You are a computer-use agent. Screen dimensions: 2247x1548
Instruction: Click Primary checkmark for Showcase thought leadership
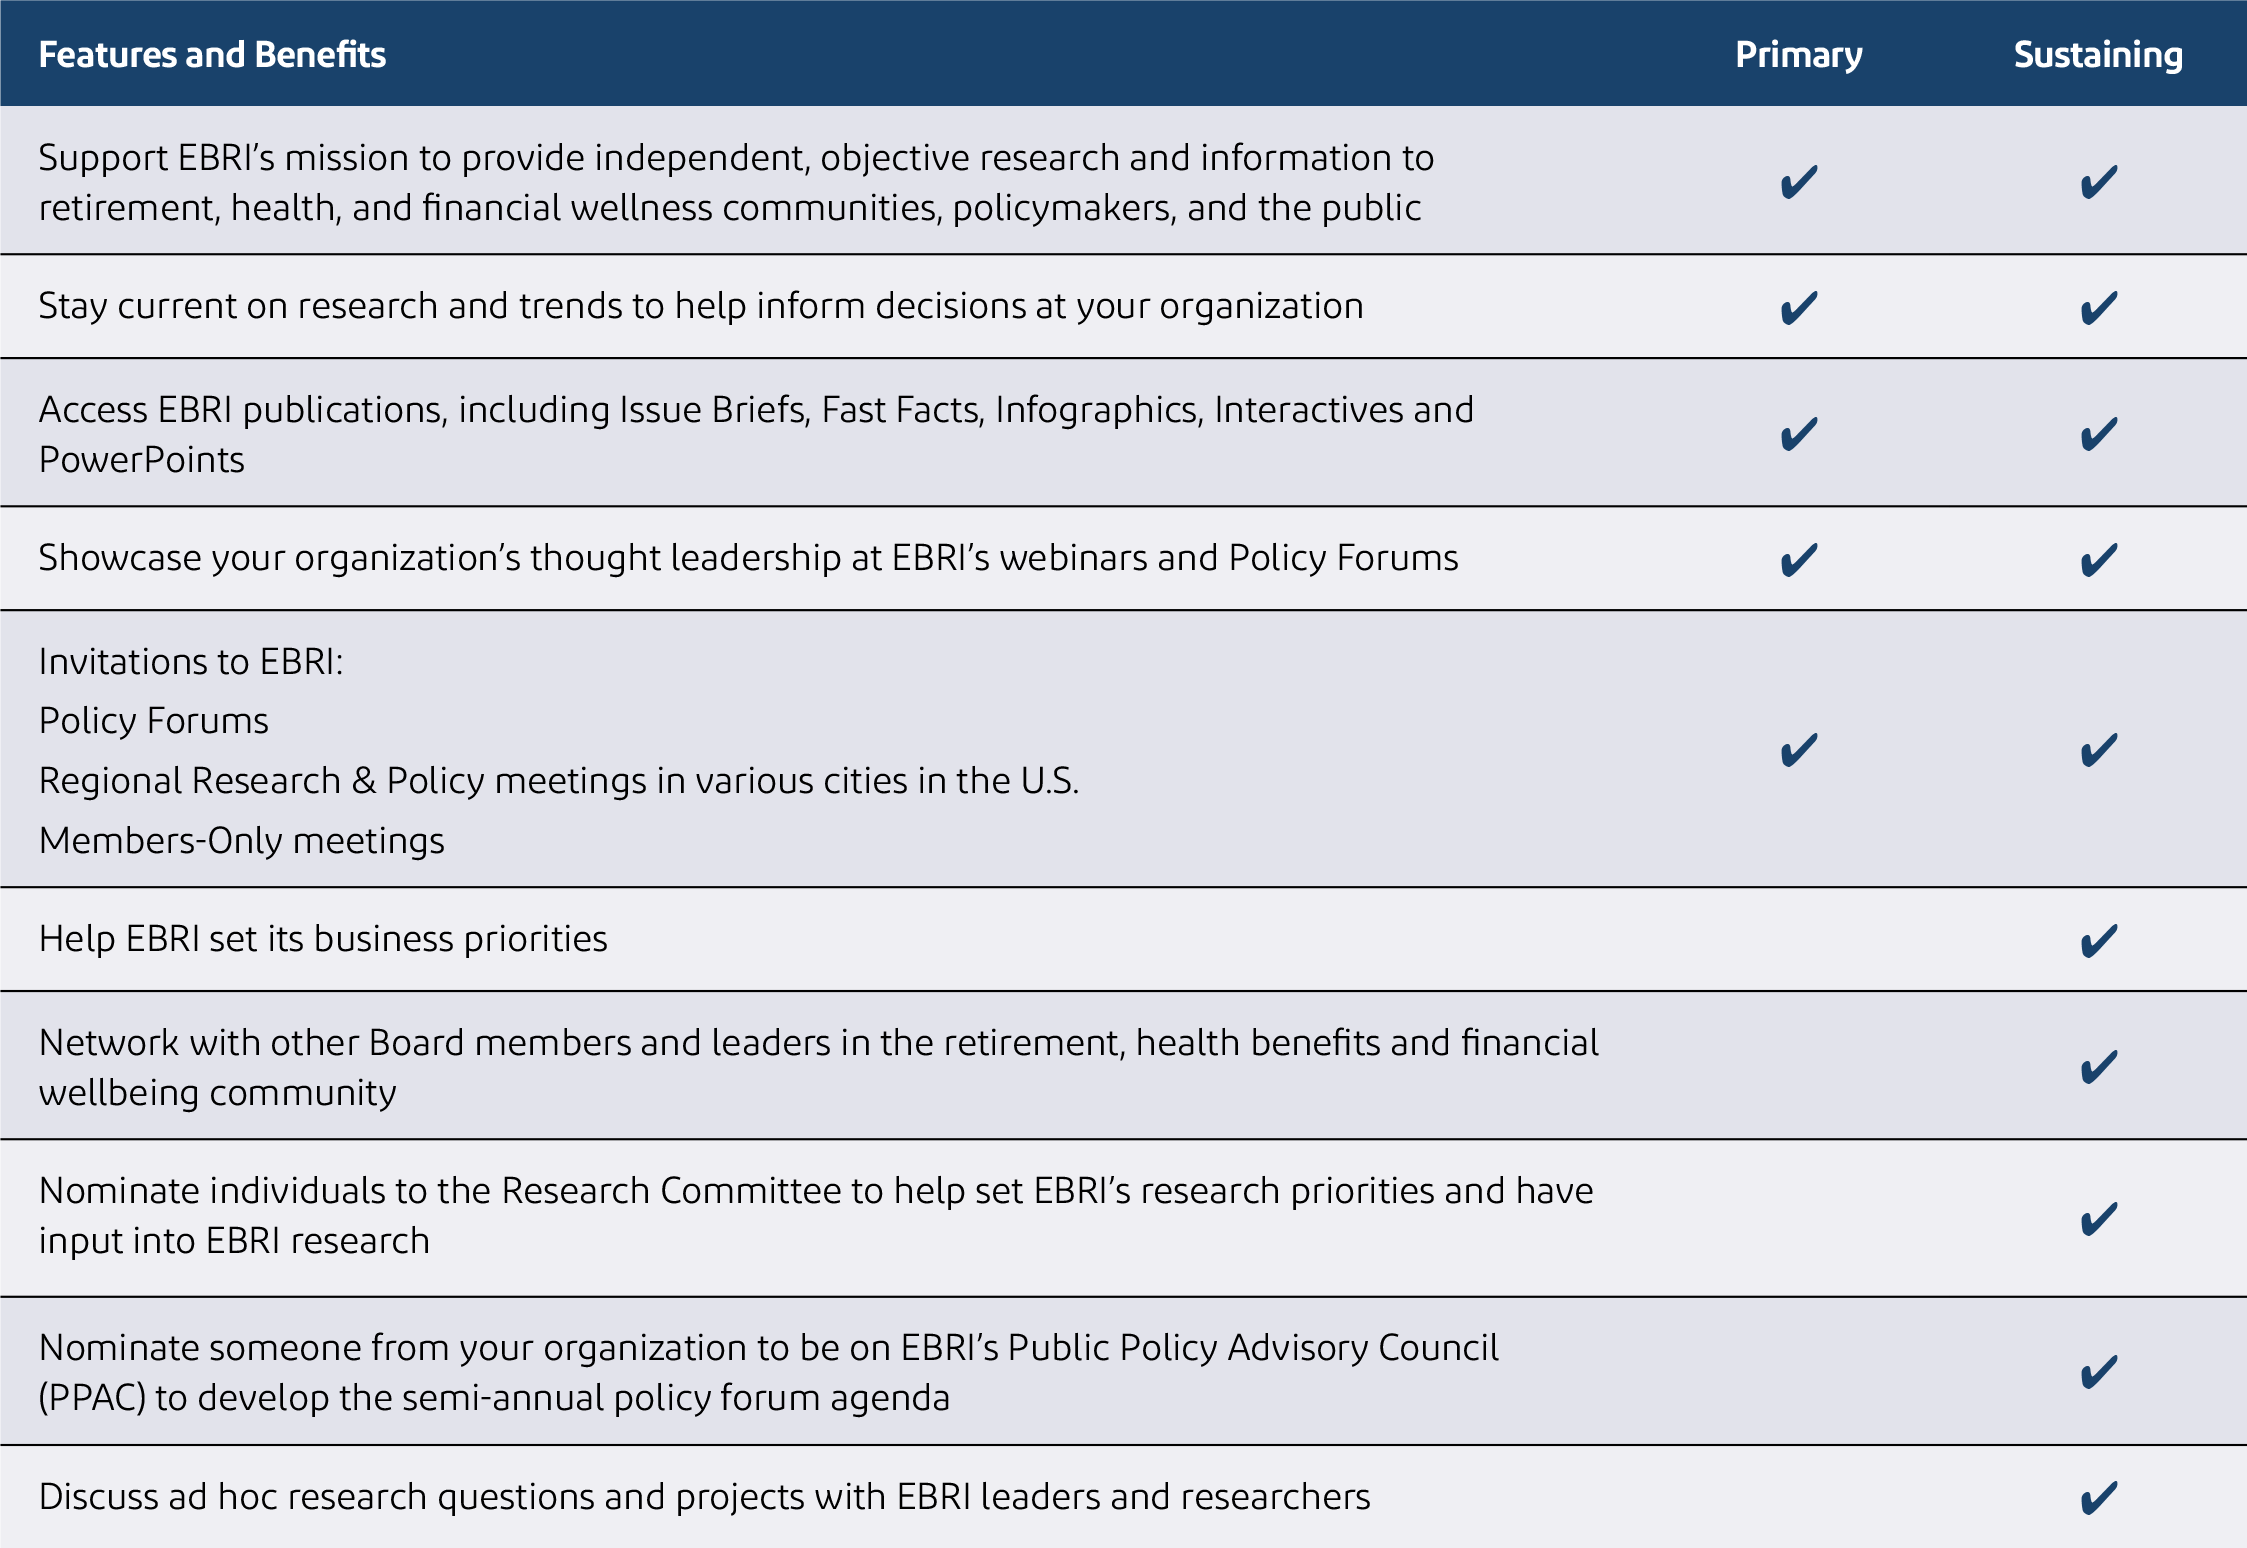click(1799, 559)
